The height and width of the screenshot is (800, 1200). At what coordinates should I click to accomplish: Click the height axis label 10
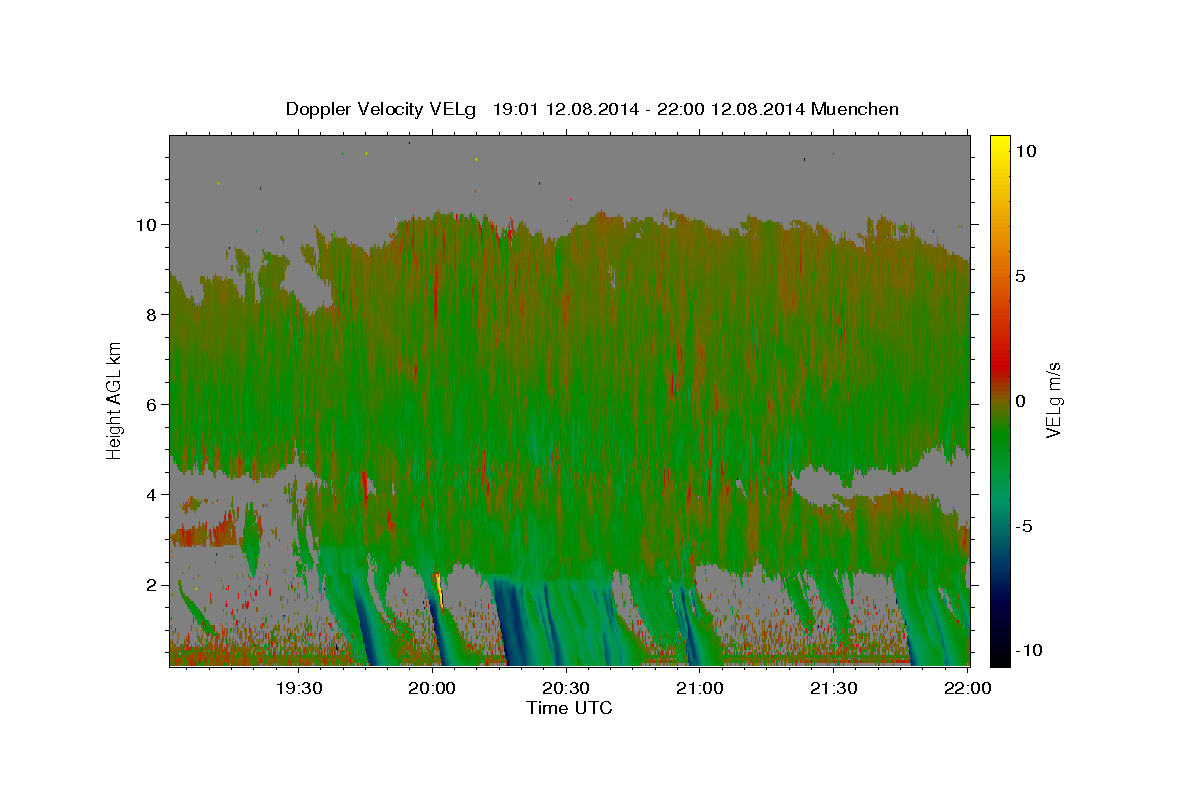point(147,224)
